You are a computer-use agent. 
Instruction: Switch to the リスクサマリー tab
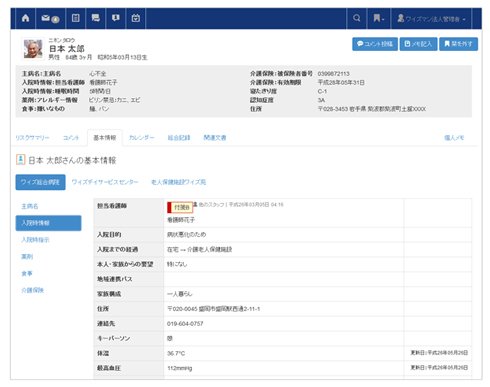[x=32, y=138]
